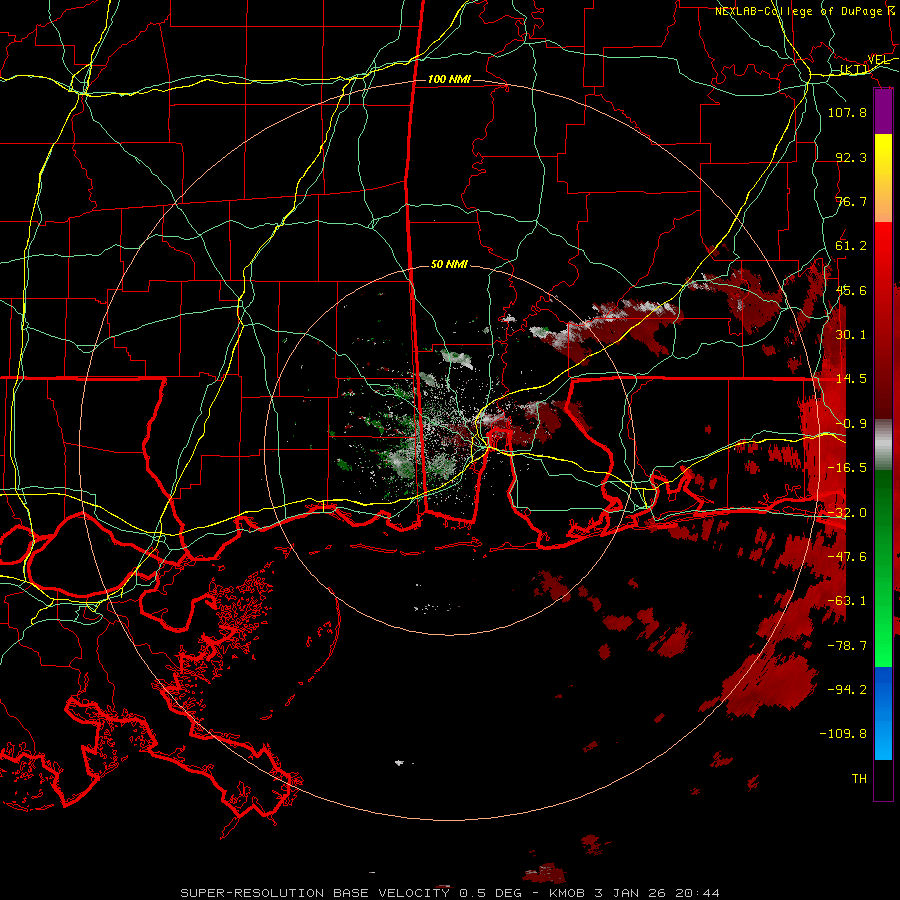Click the "76.7" velocity scale value
This screenshot has width=900, height=900.
tap(851, 201)
